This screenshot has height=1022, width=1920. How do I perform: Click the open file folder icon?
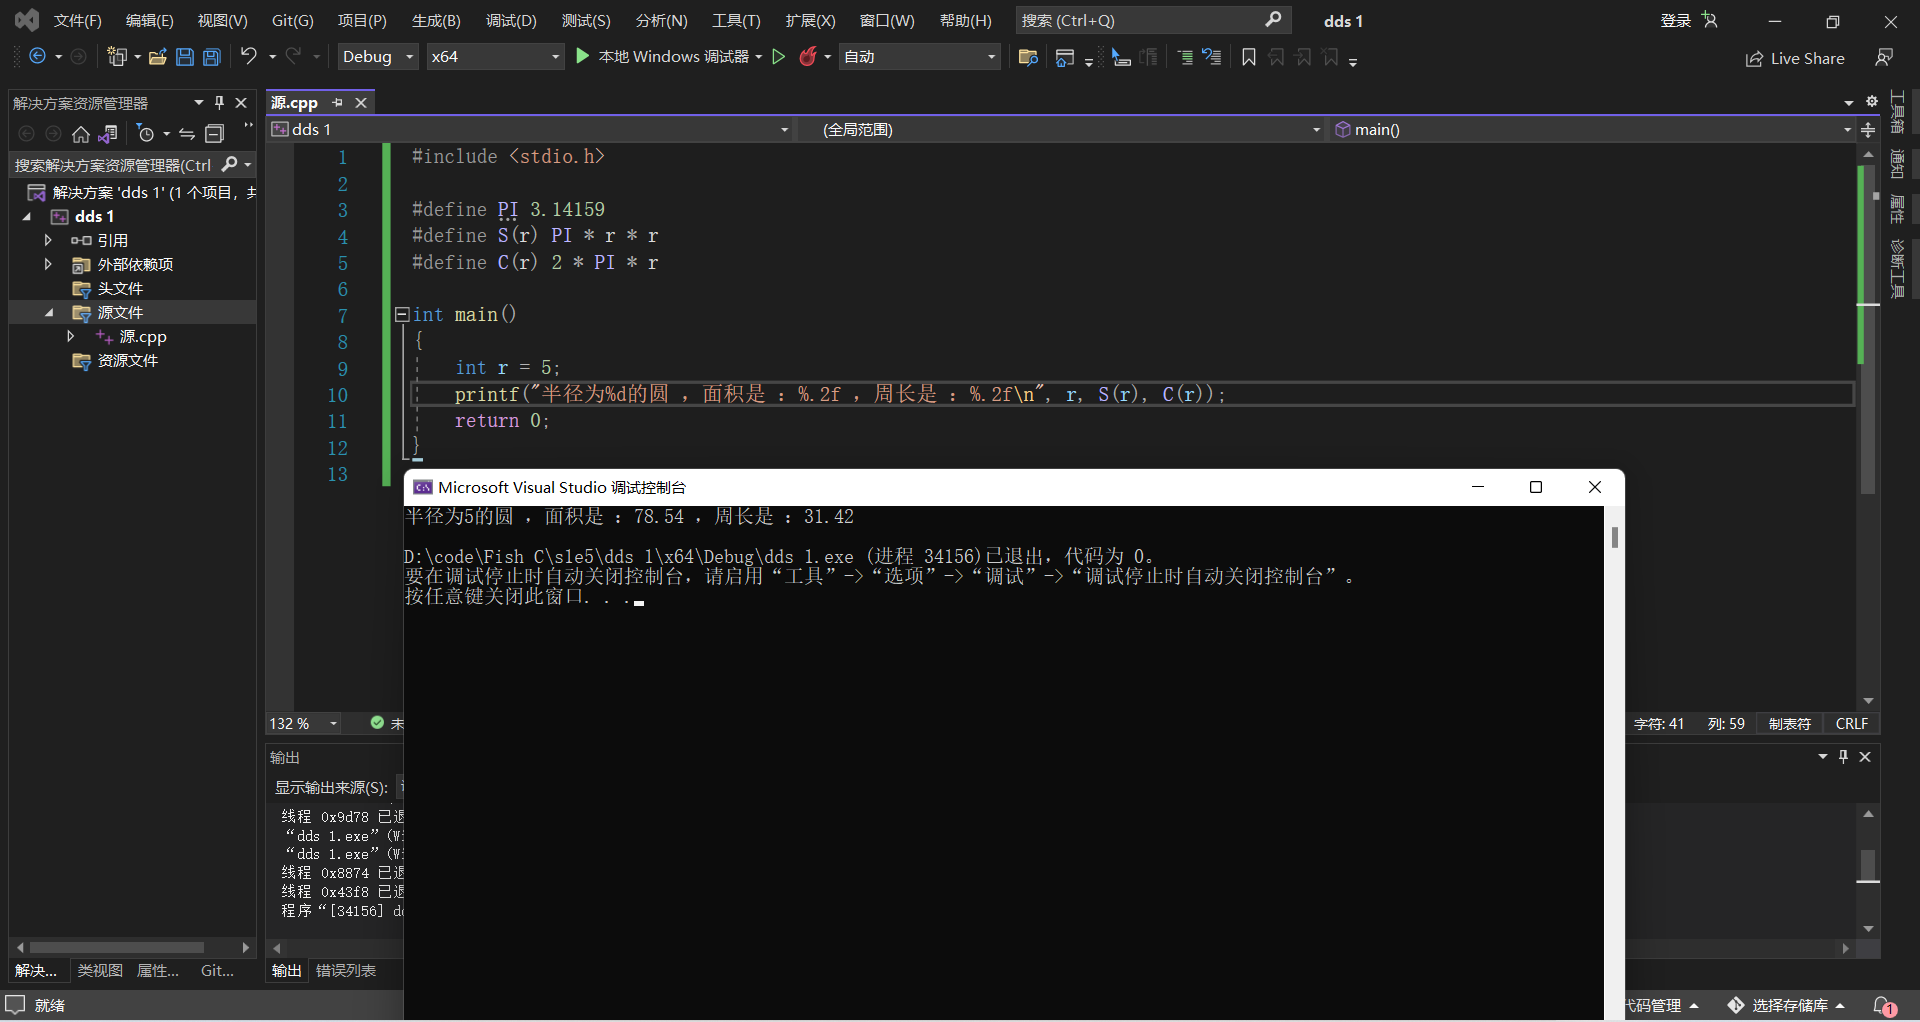[157, 57]
